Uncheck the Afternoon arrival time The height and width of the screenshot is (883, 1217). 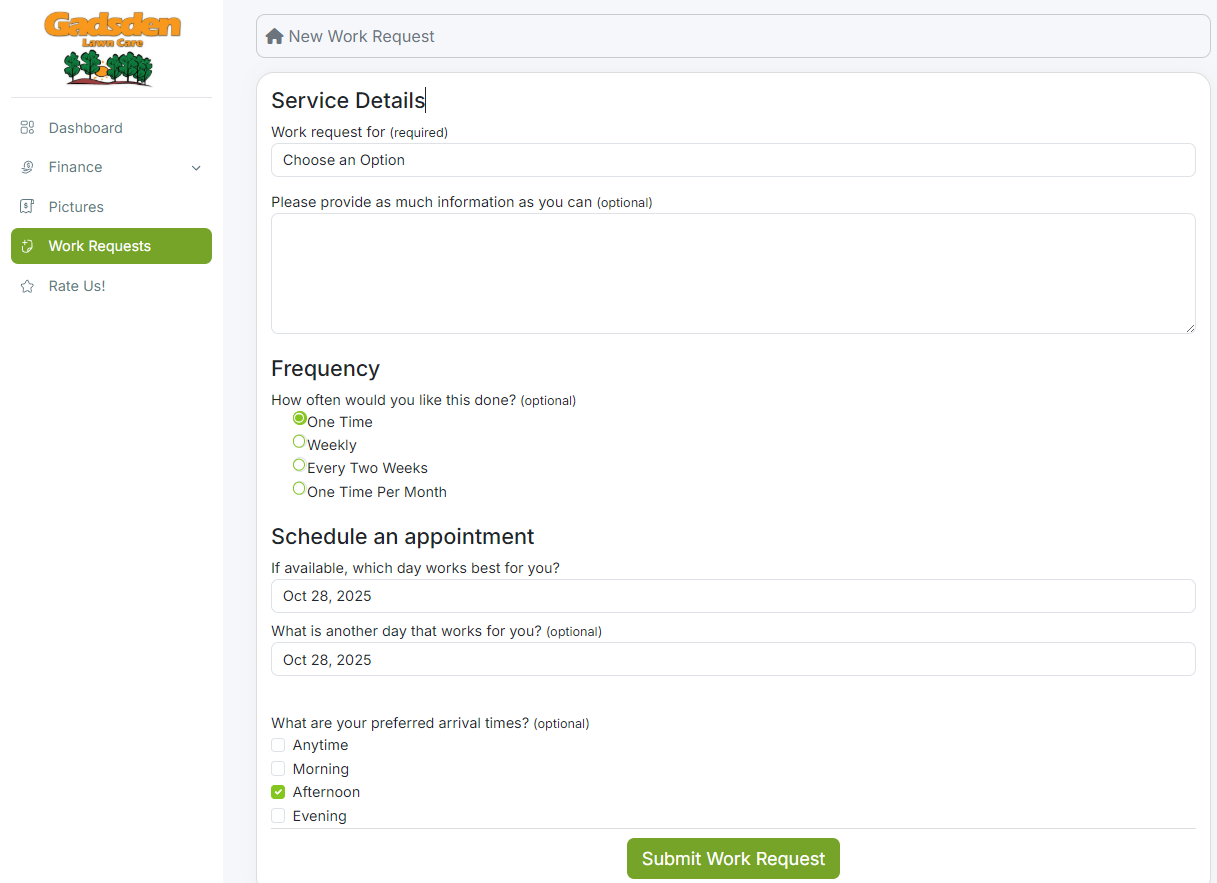point(278,792)
